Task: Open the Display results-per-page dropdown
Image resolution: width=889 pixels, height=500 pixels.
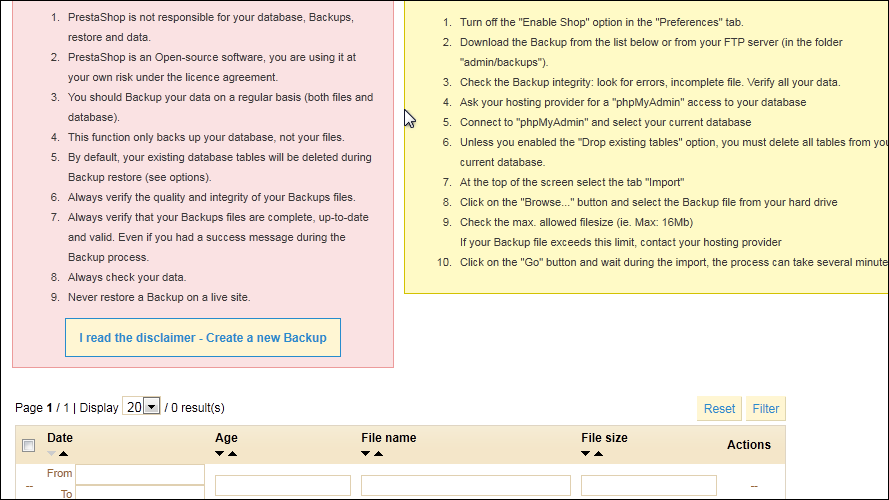Action: point(141,407)
